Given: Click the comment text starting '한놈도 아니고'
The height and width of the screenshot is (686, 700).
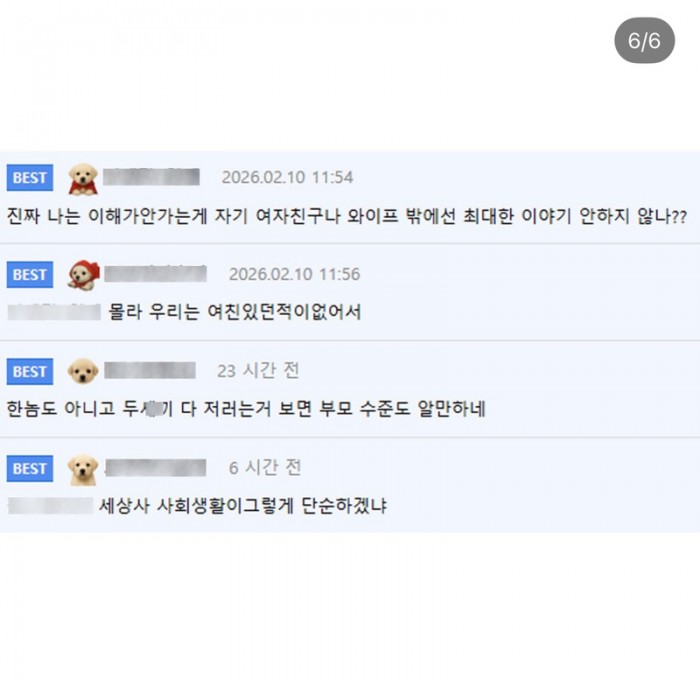Looking at the screenshot, I should (x=246, y=409).
